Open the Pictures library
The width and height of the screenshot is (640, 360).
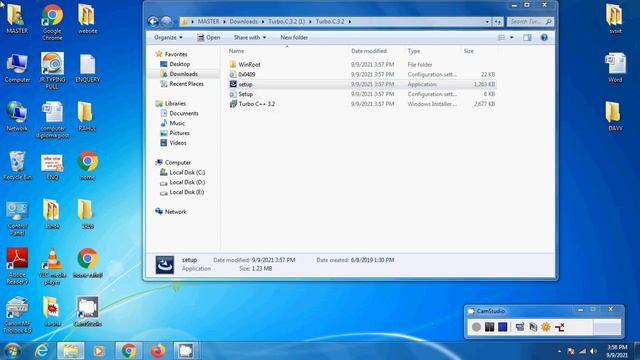[179, 133]
